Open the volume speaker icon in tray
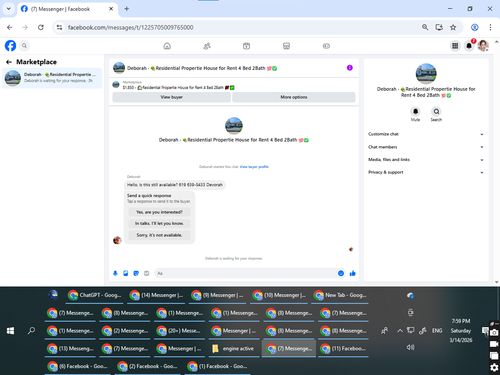 pos(410,347)
